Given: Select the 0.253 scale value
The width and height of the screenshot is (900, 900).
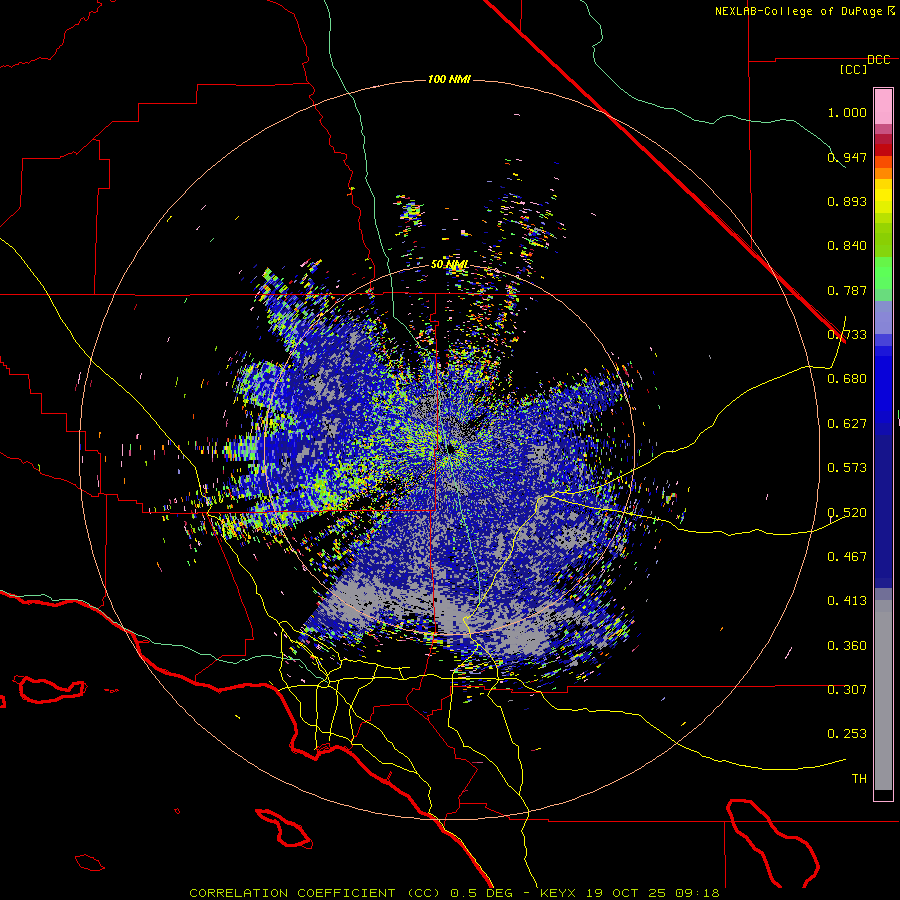Looking at the screenshot, I should pyautogui.click(x=847, y=734).
